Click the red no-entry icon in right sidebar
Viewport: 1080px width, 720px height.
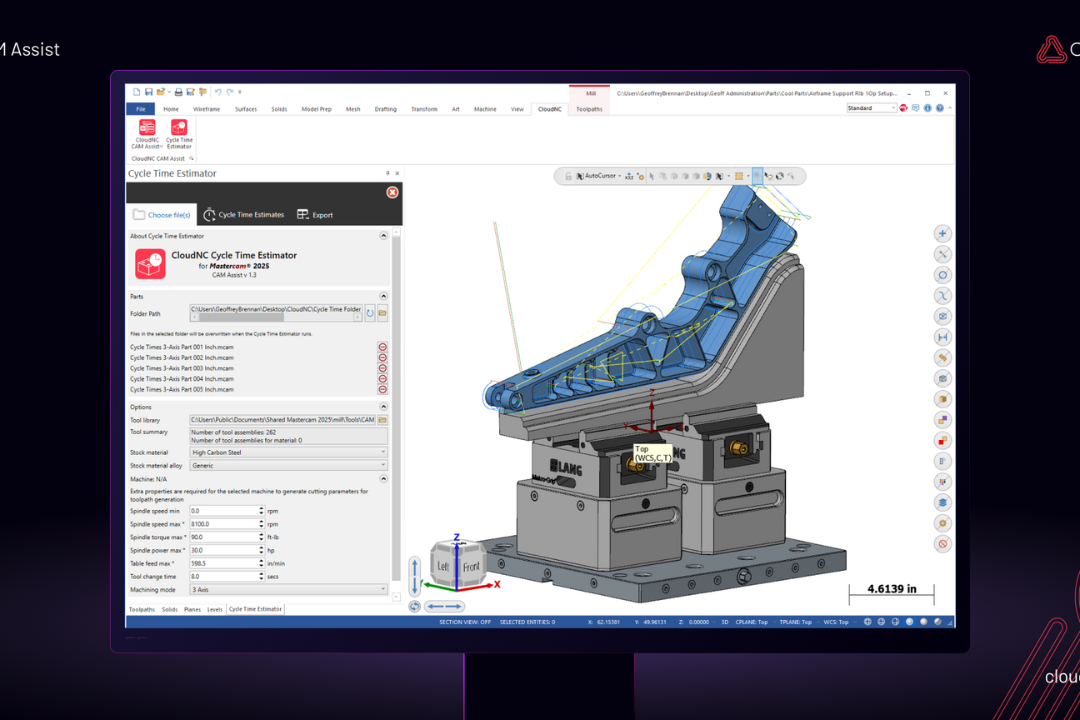point(942,544)
